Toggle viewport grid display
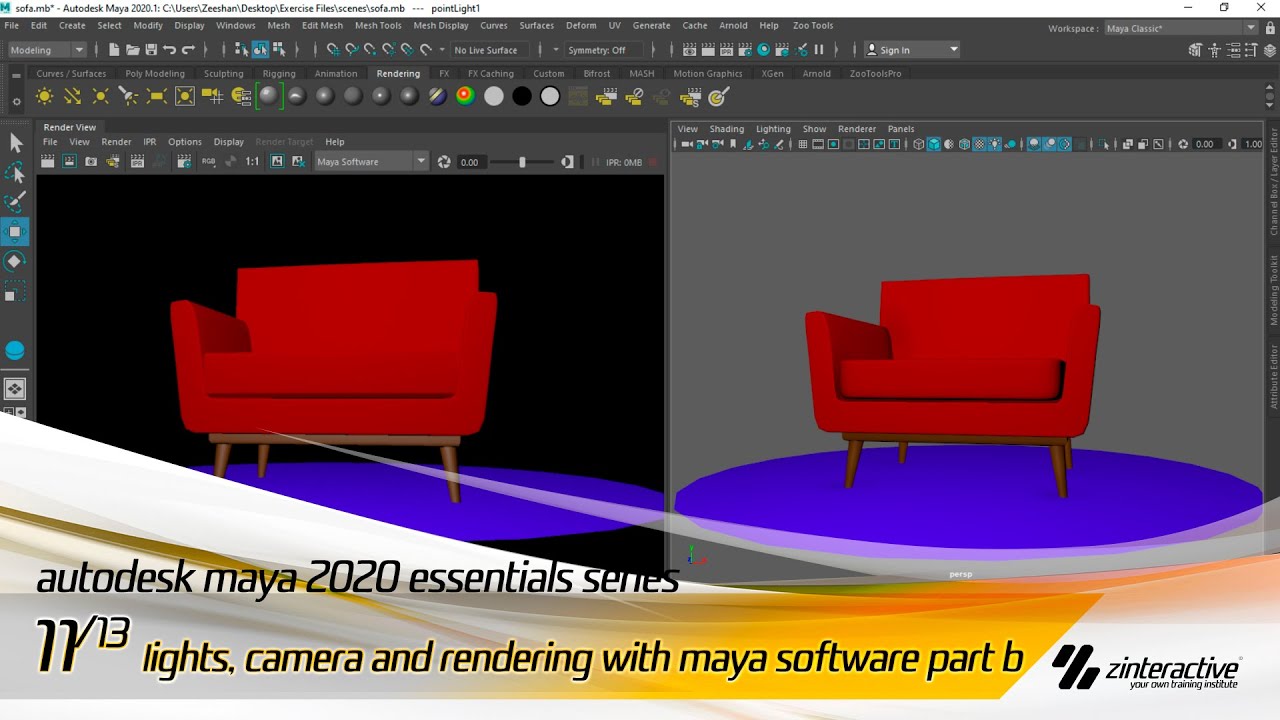 pos(802,144)
